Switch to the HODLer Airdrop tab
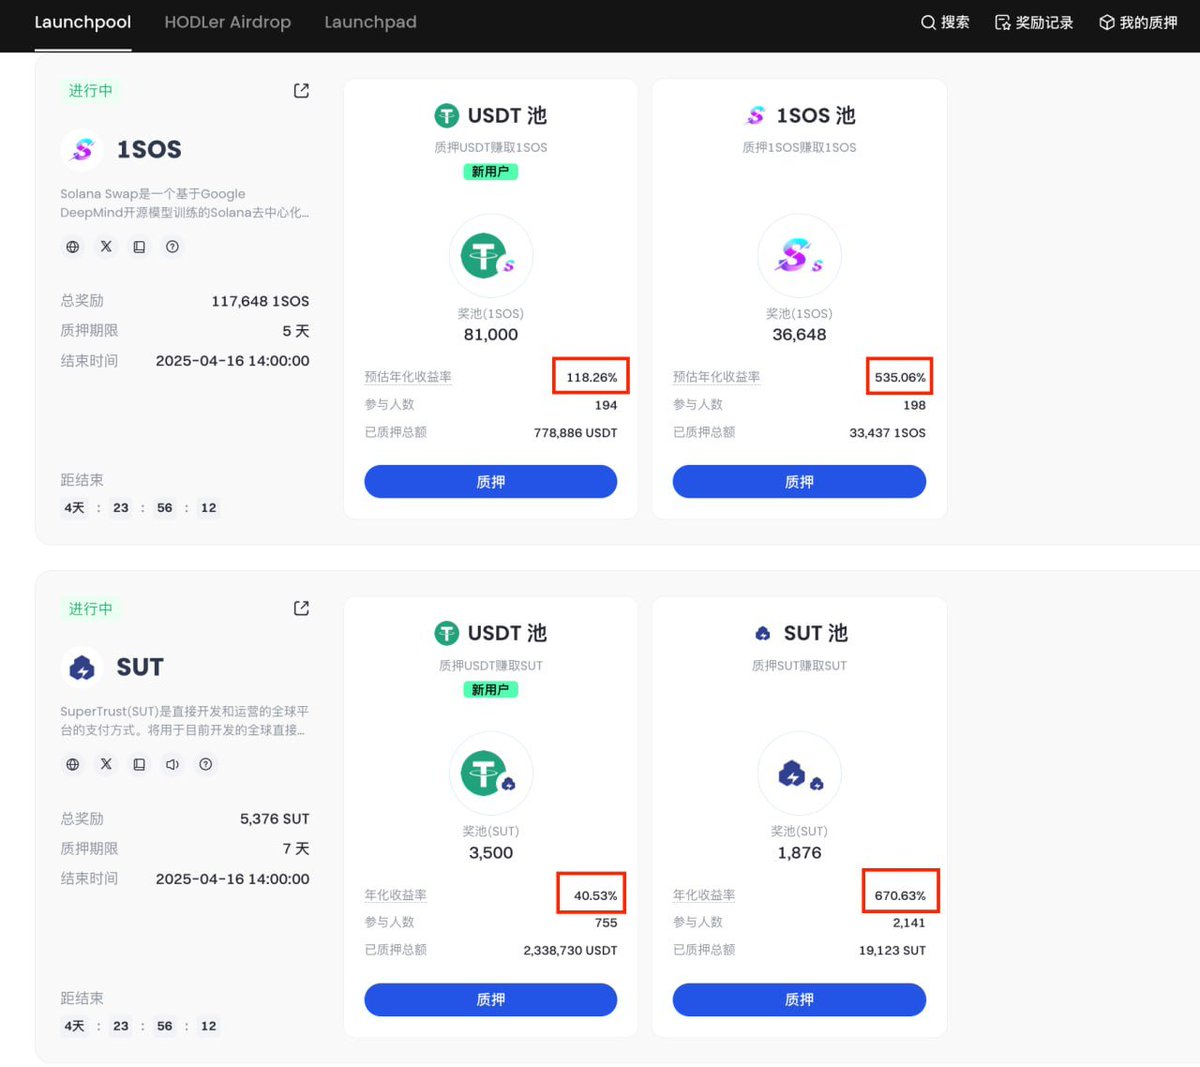Screen dimensions: 1200x1067 tap(227, 22)
